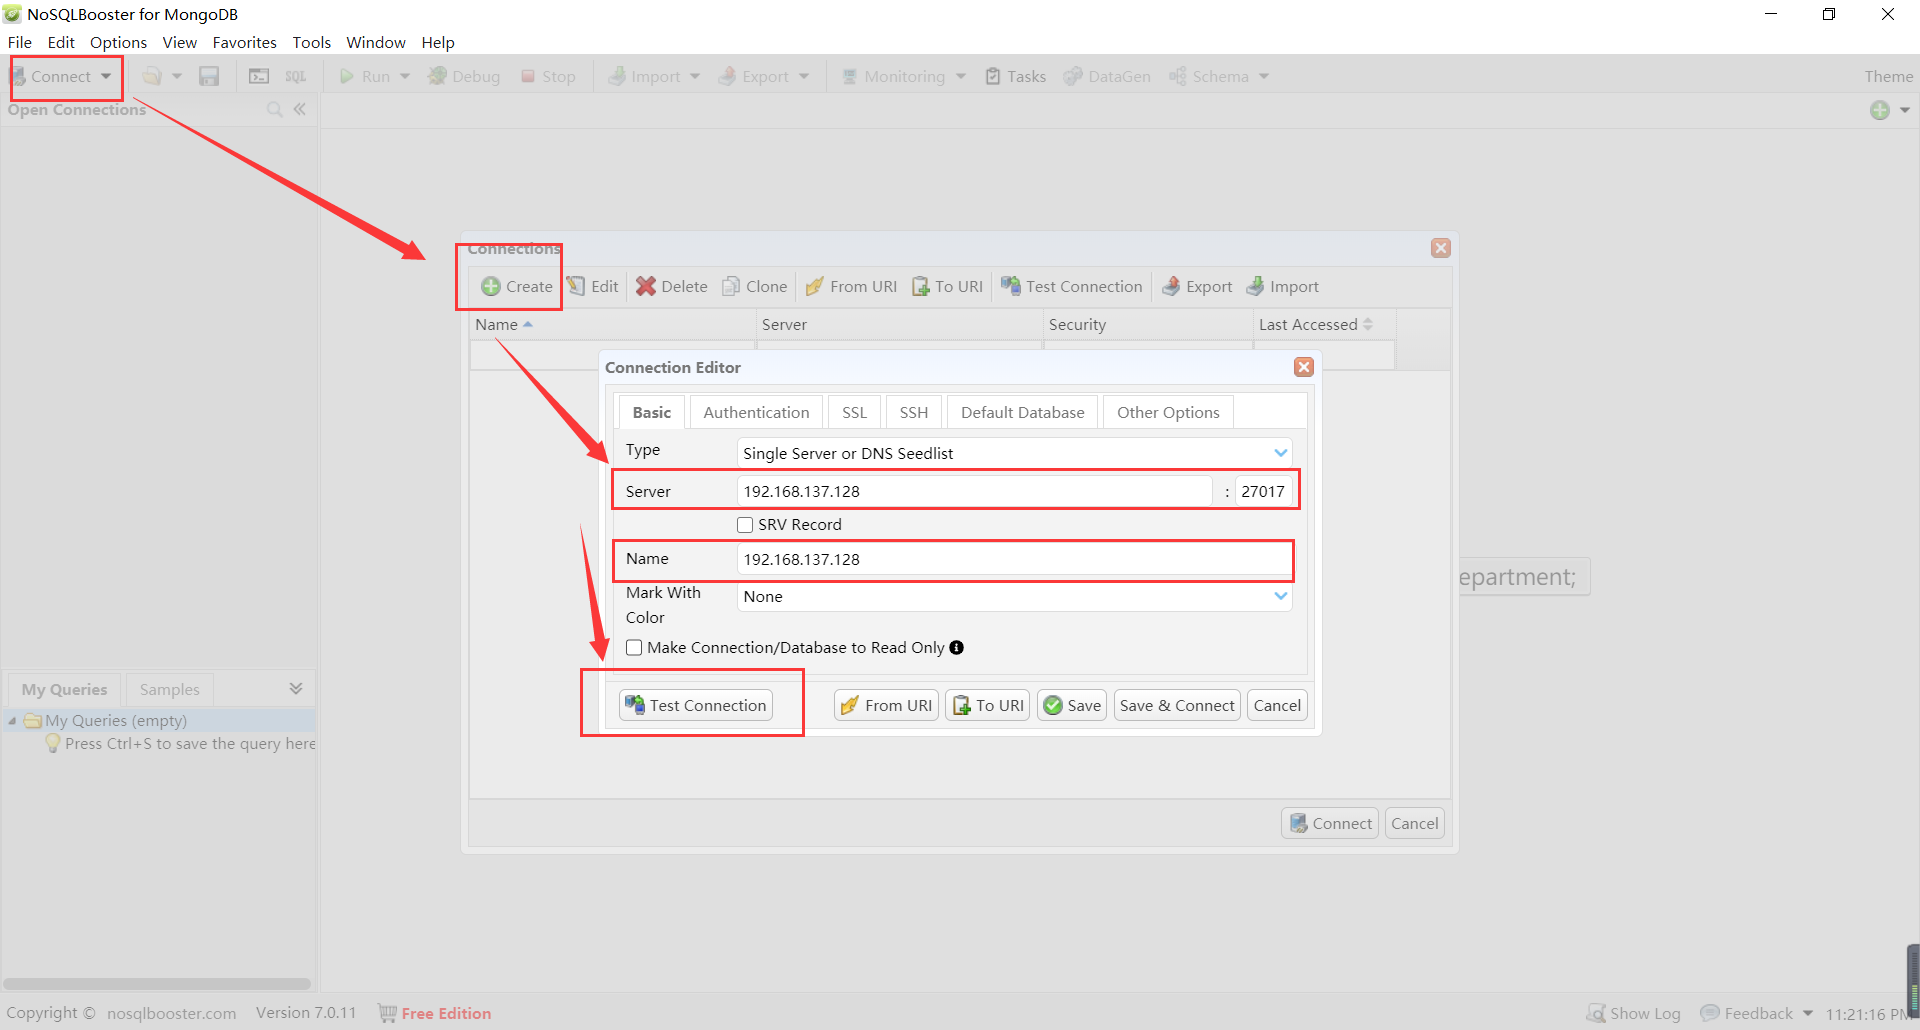The image size is (1920, 1030).
Task: Click Export in Connections toolbar
Action: (1197, 286)
